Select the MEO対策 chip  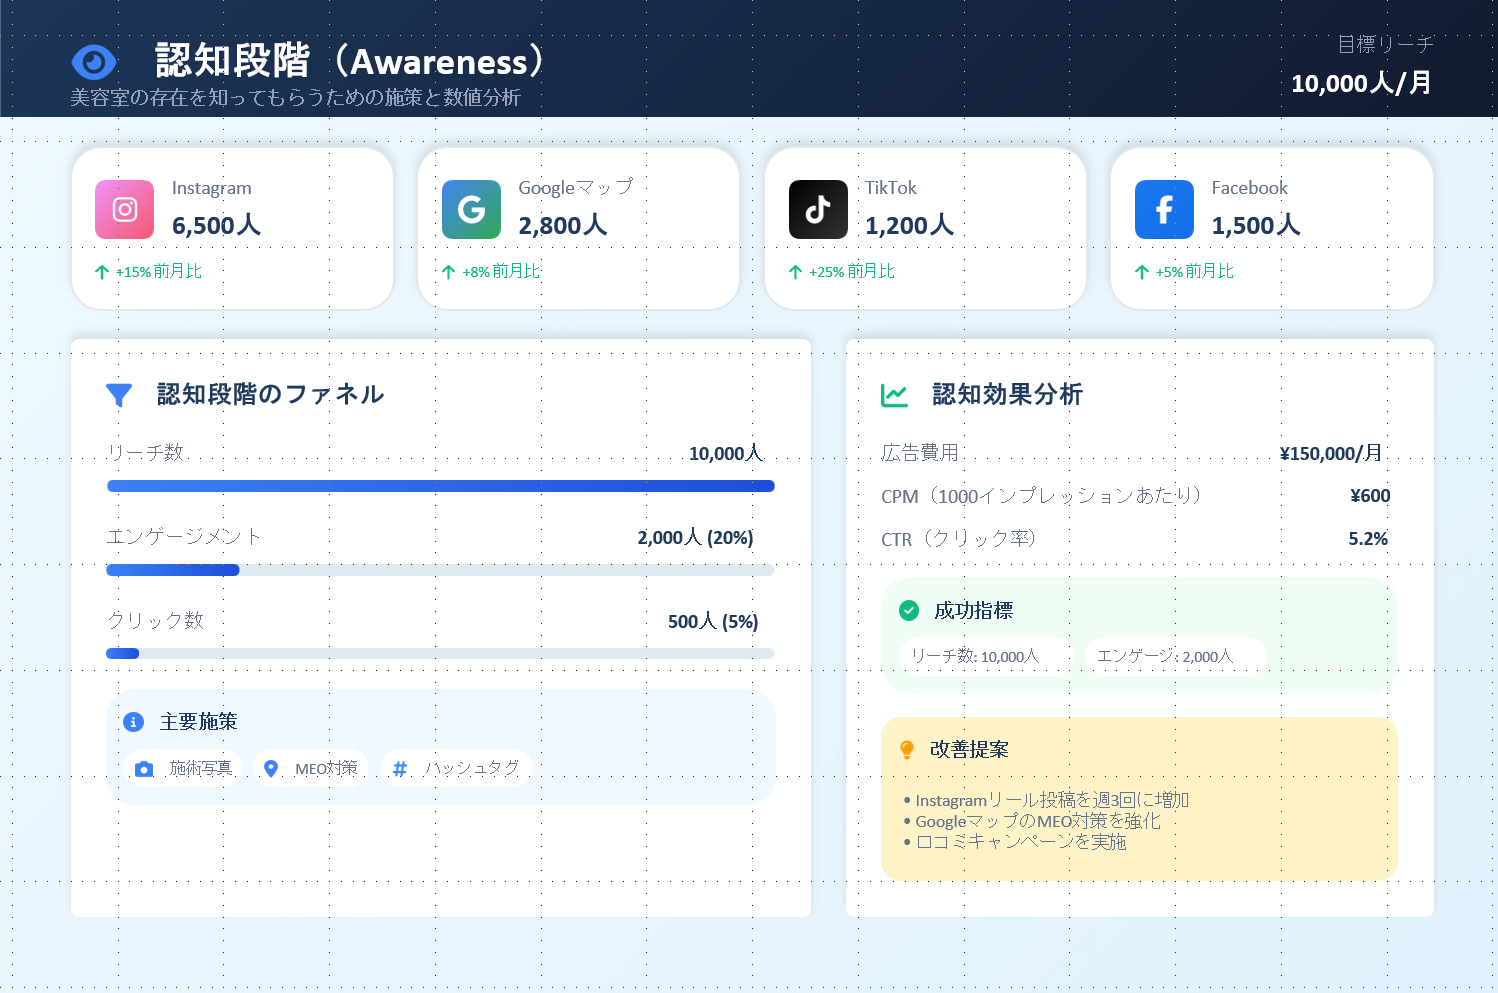point(311,768)
